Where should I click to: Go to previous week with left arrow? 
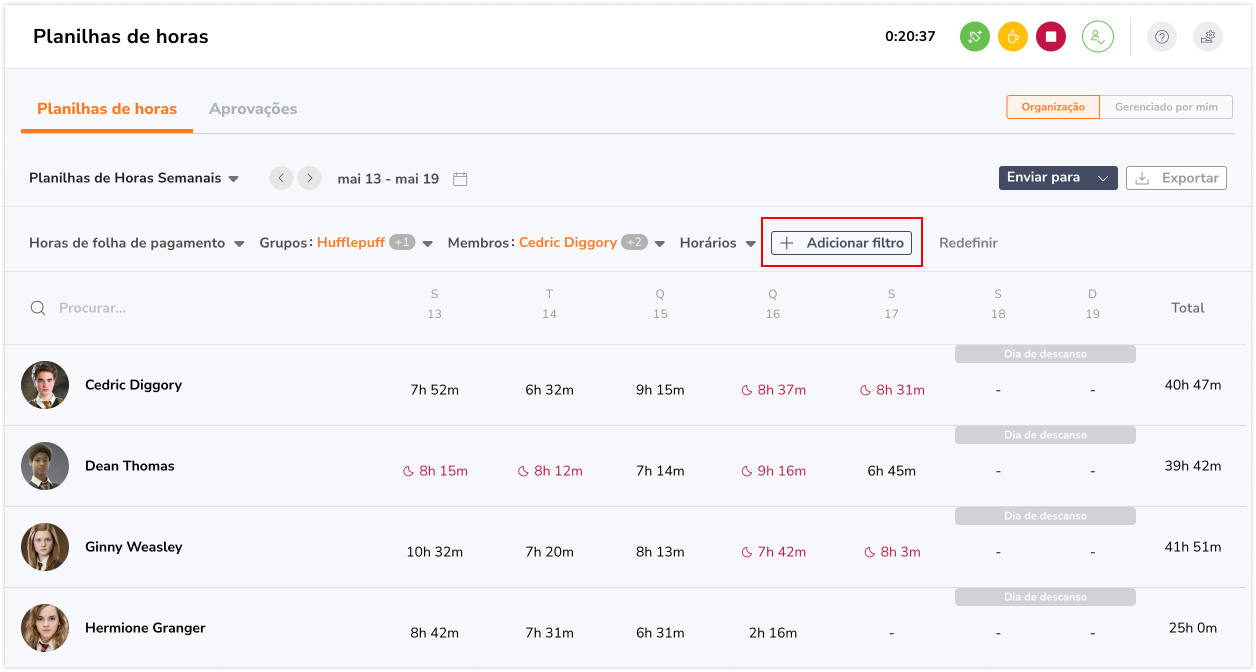pyautogui.click(x=282, y=178)
